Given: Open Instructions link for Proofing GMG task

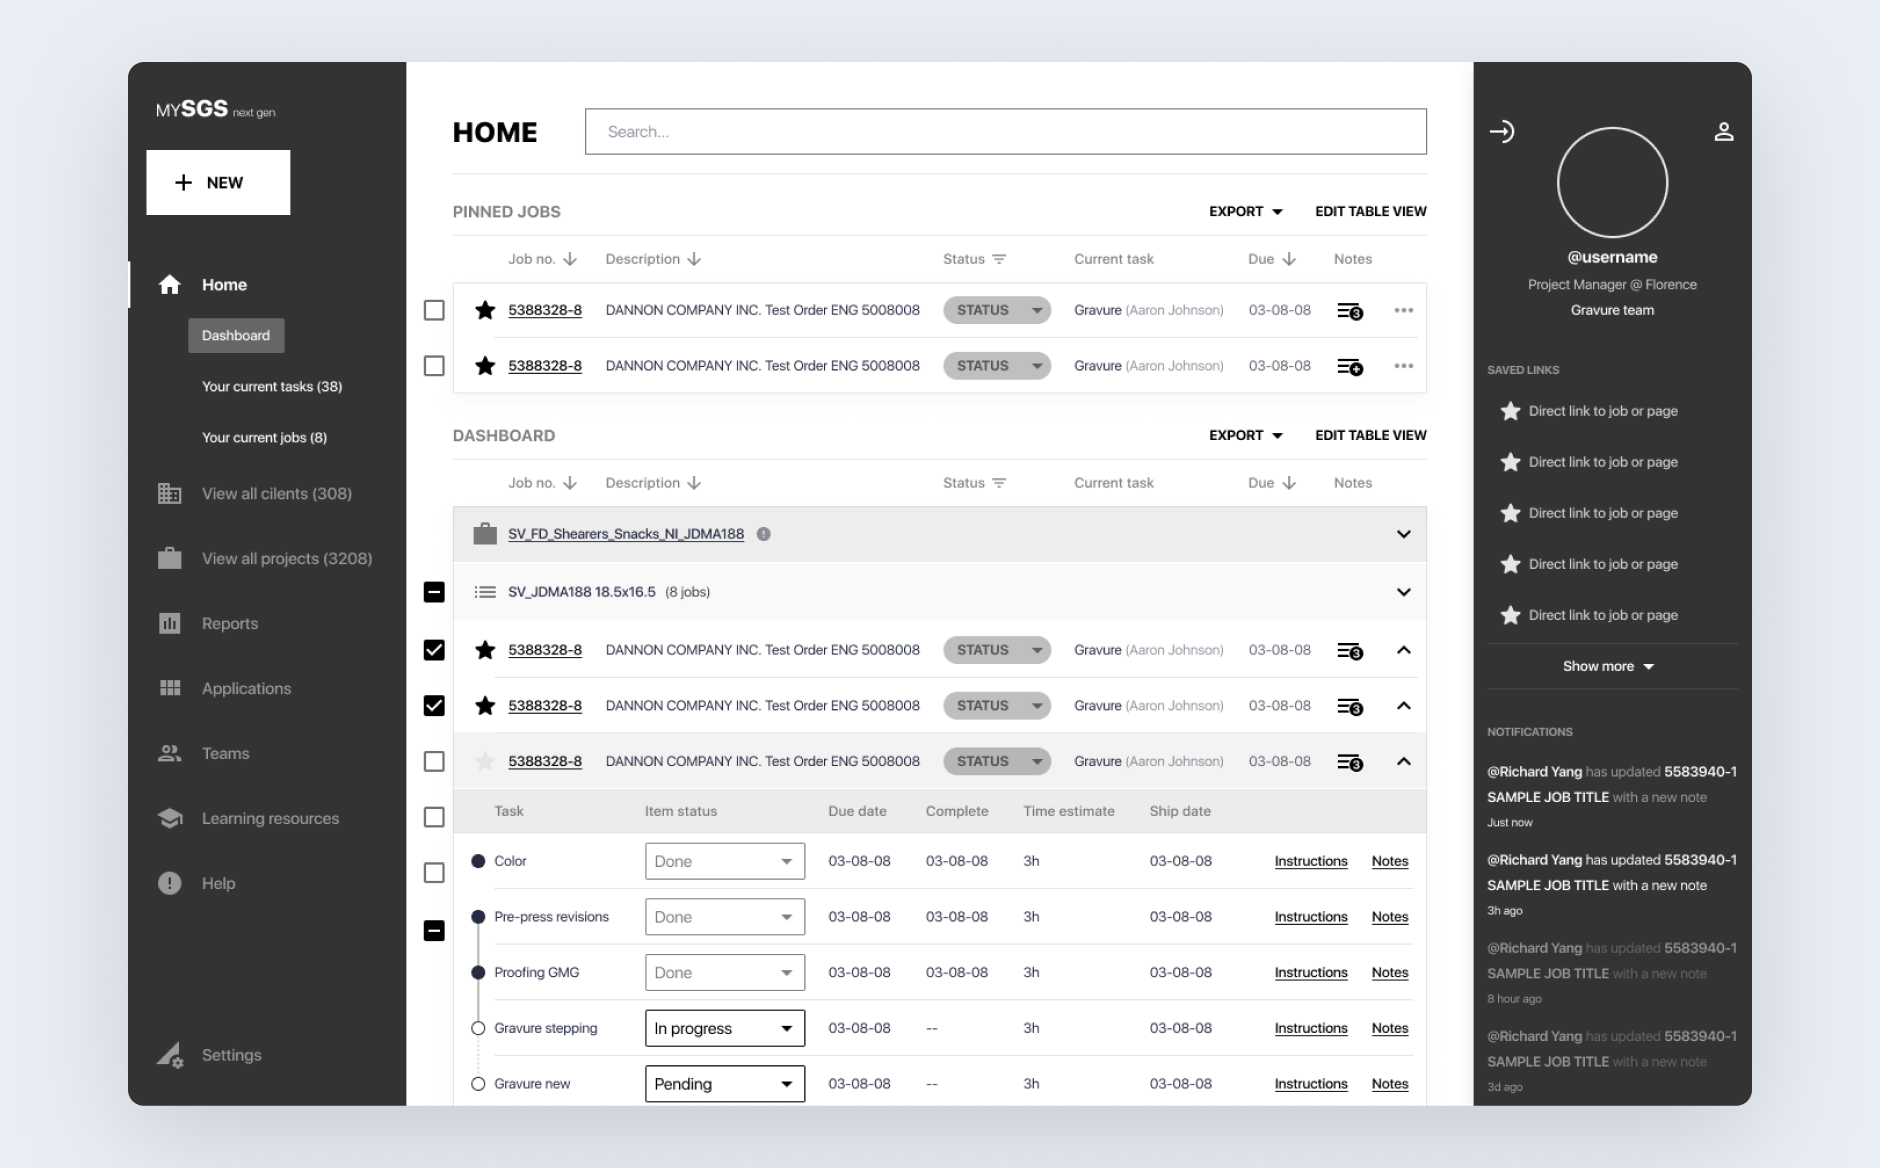Looking at the screenshot, I should 1310,972.
